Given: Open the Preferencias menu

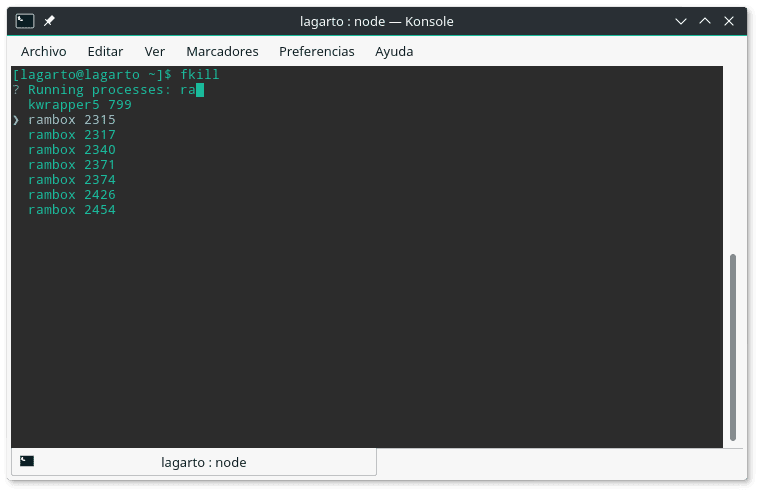Looking at the screenshot, I should 317,51.
